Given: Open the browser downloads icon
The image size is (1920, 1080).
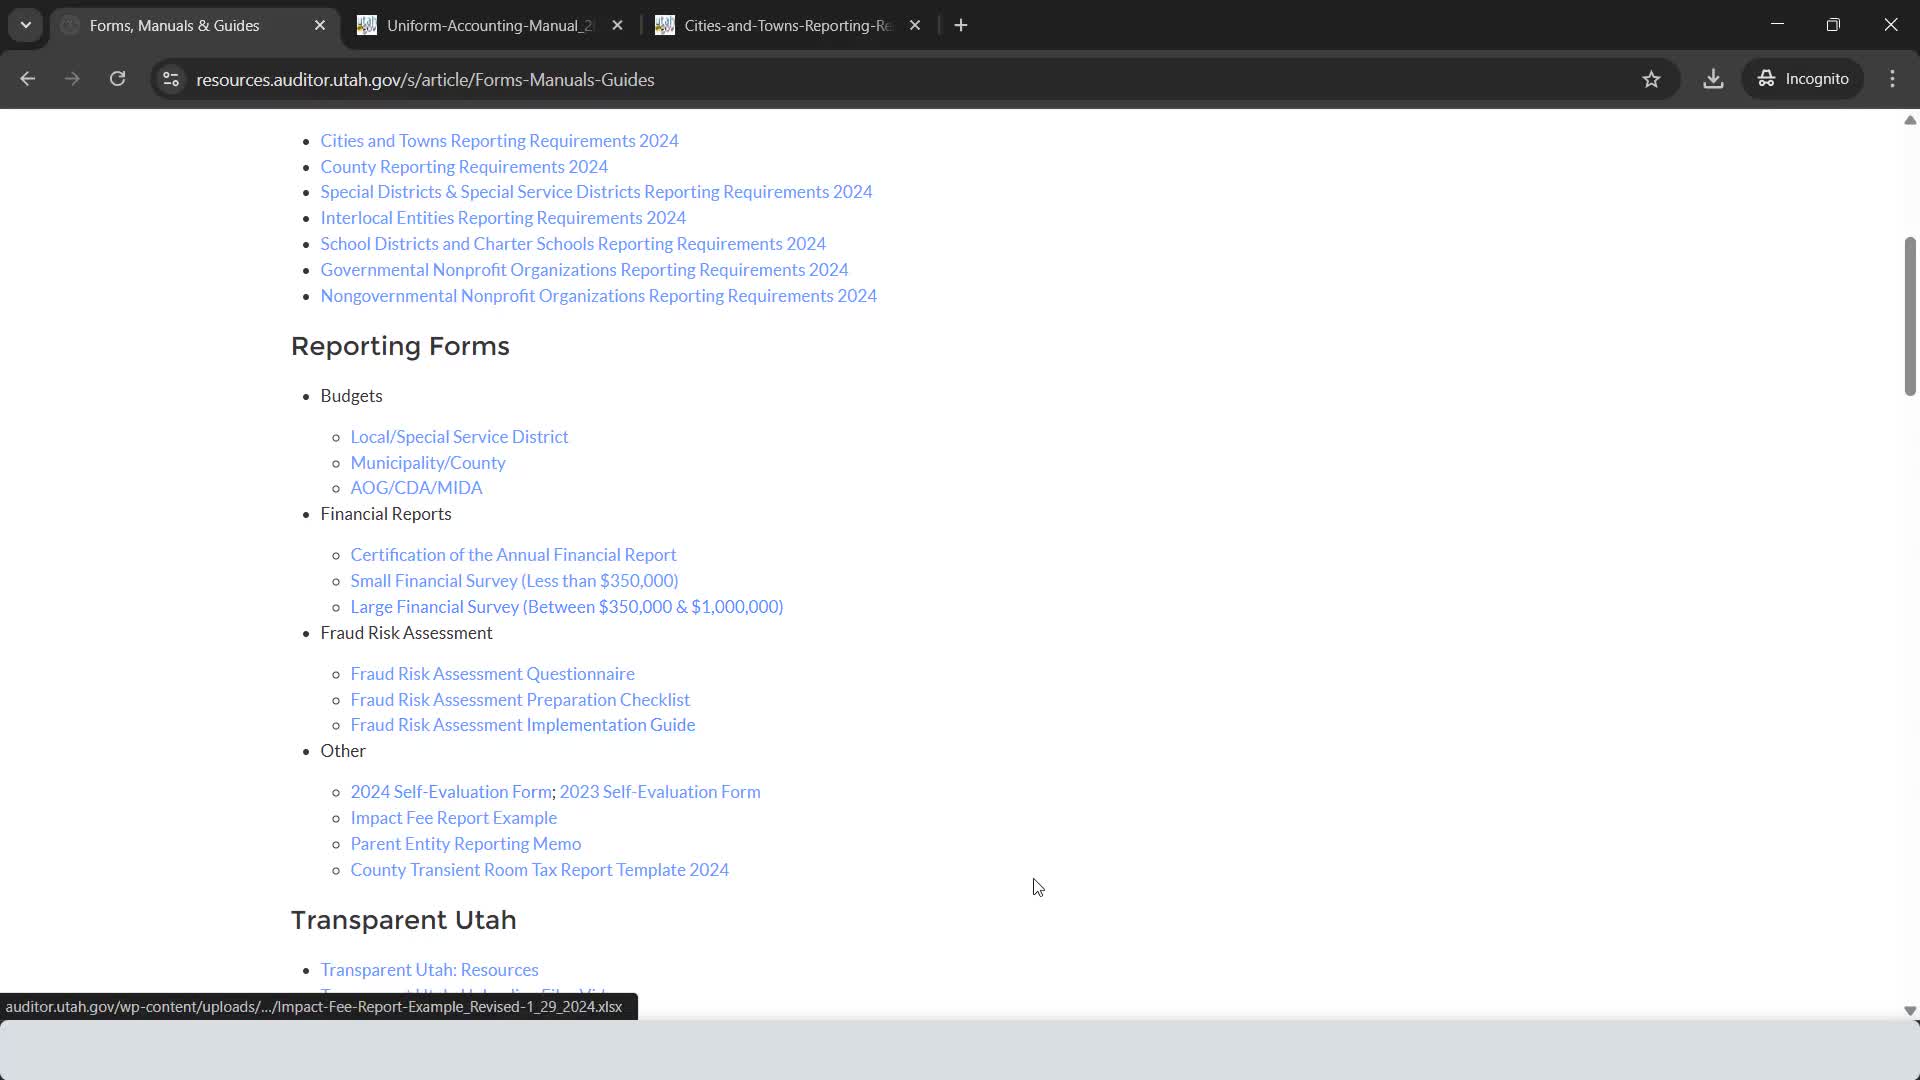Looking at the screenshot, I should [x=1713, y=79].
